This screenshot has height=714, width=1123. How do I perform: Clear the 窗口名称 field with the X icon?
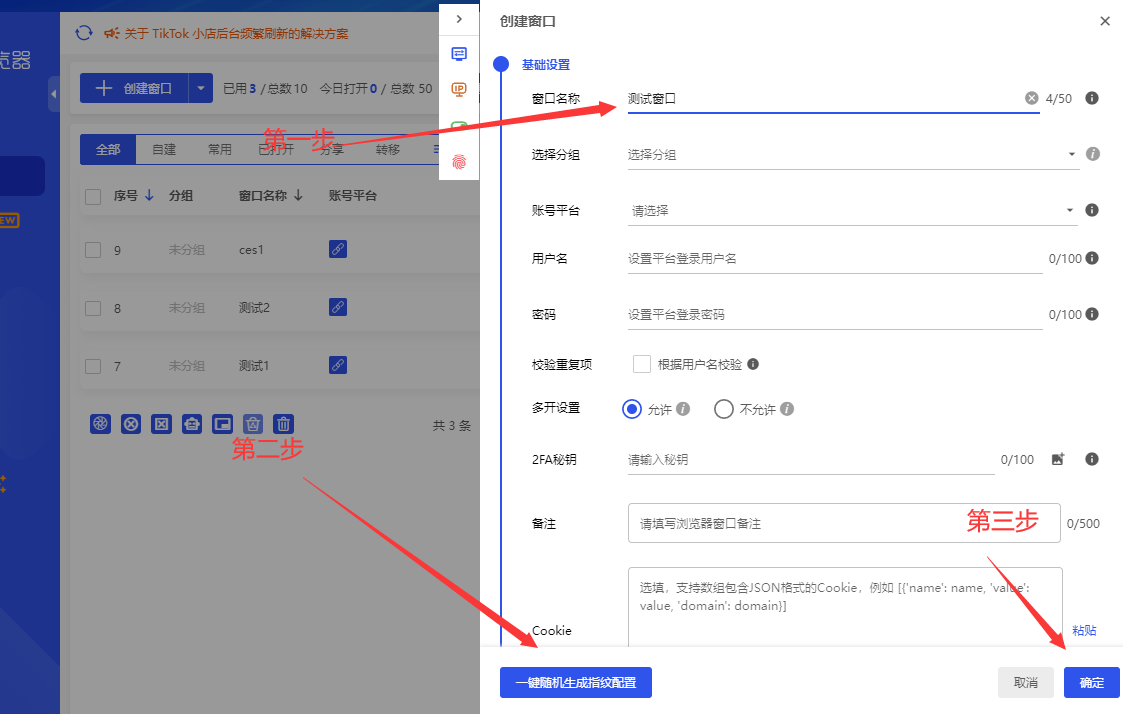point(1031,98)
